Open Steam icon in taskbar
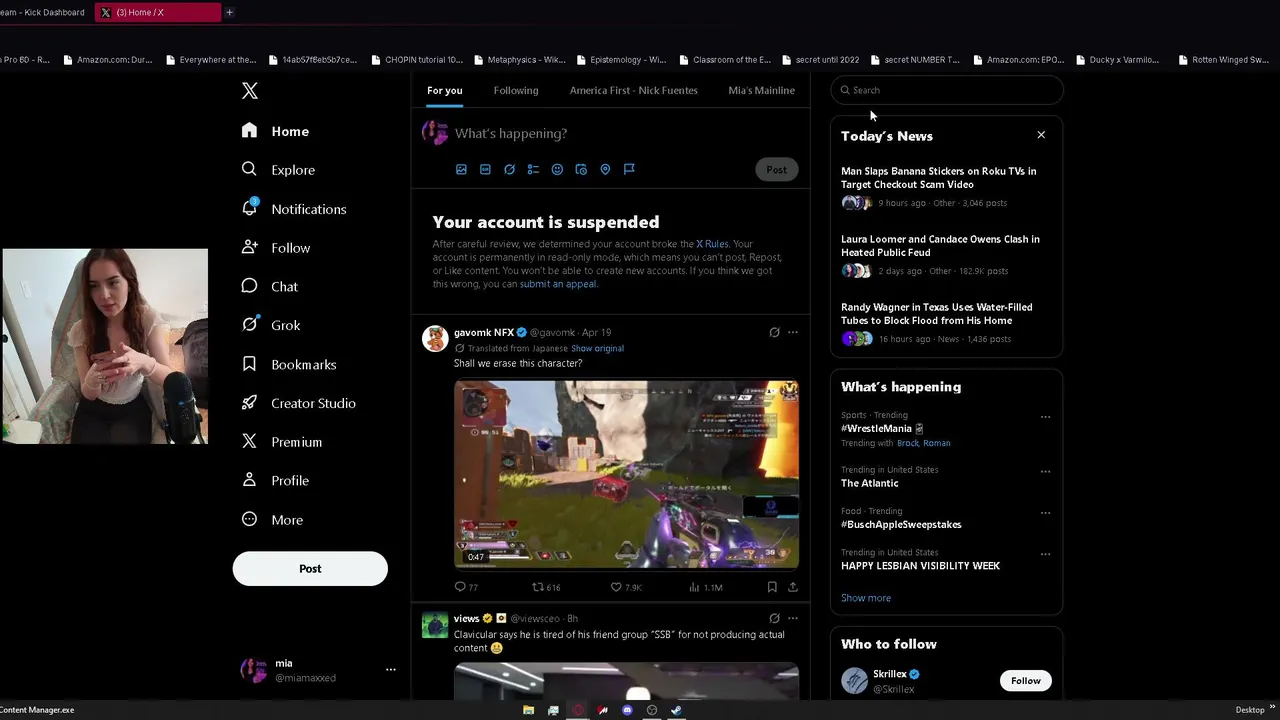 676,710
